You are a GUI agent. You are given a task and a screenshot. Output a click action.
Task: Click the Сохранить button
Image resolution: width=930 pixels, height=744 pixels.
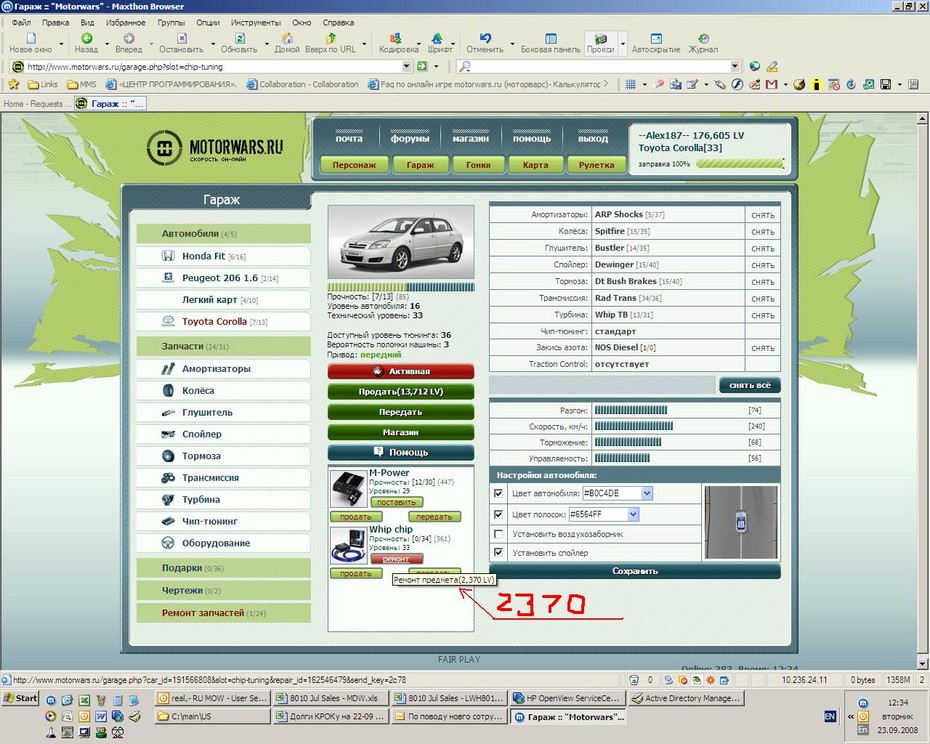(x=635, y=571)
